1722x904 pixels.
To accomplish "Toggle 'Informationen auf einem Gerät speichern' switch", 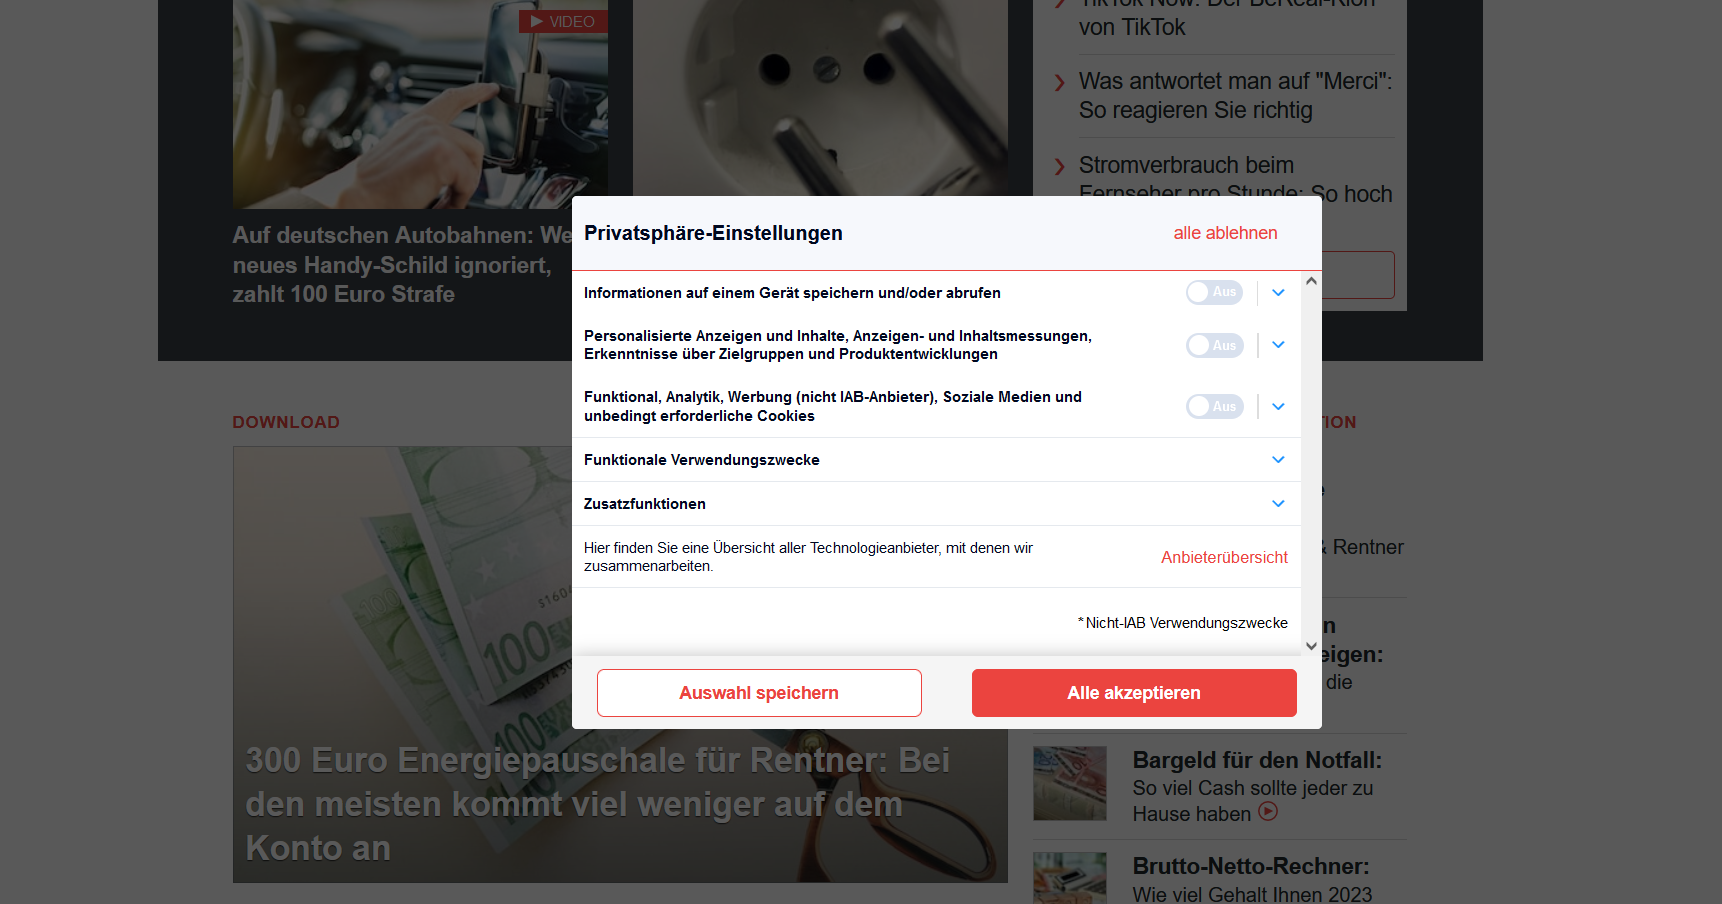I will point(1214,292).
